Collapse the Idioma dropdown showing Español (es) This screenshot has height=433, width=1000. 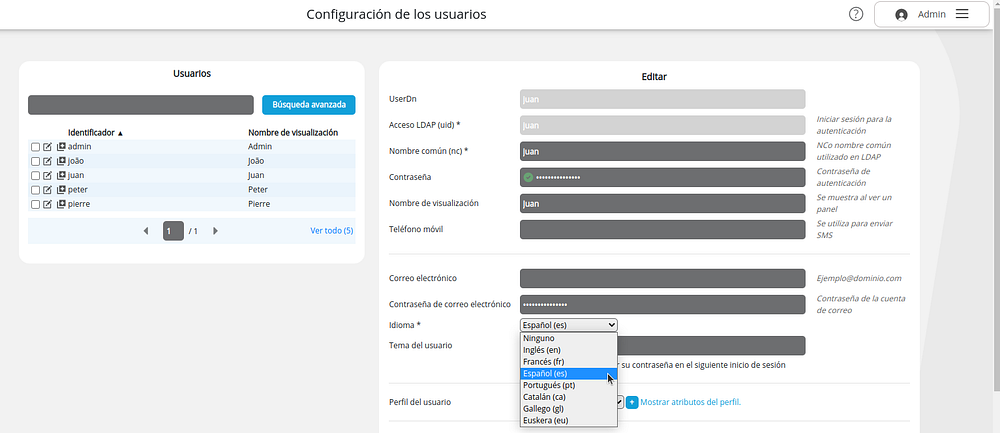coord(569,325)
